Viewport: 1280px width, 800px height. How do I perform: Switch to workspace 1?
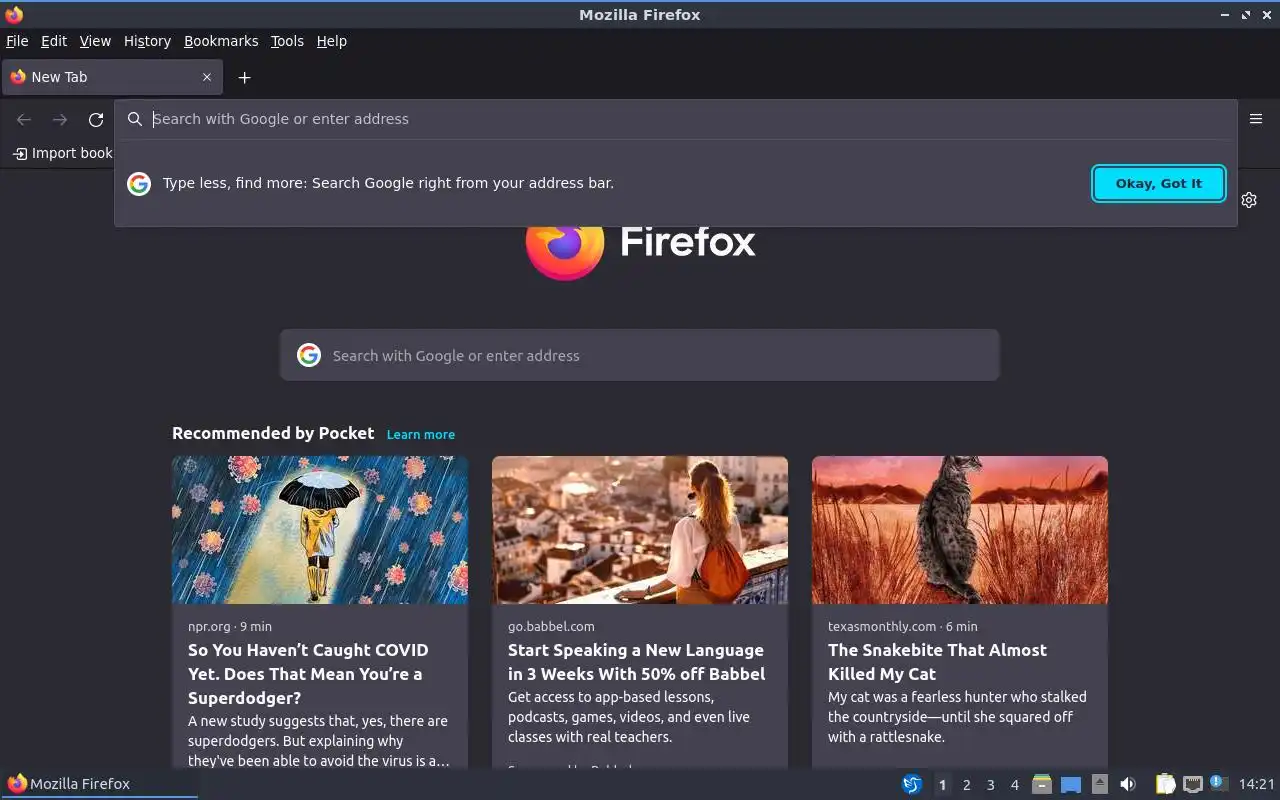click(942, 785)
